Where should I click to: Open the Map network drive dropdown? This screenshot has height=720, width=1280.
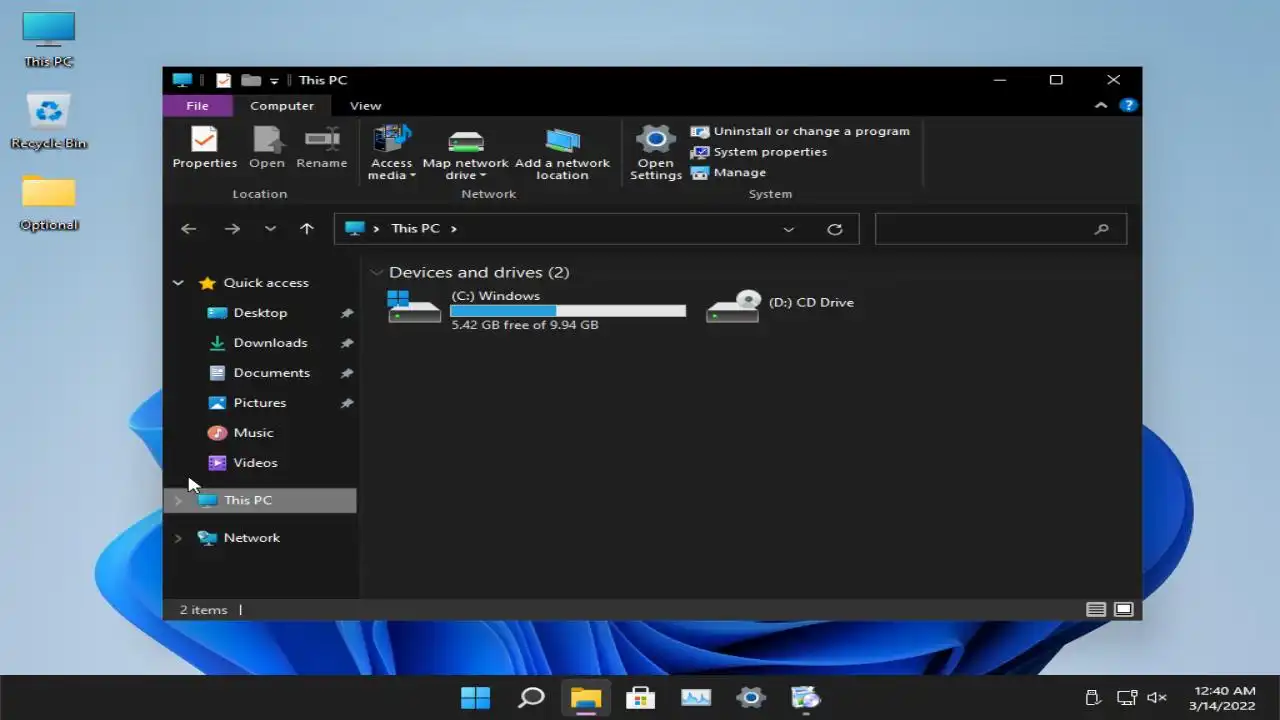pos(465,153)
